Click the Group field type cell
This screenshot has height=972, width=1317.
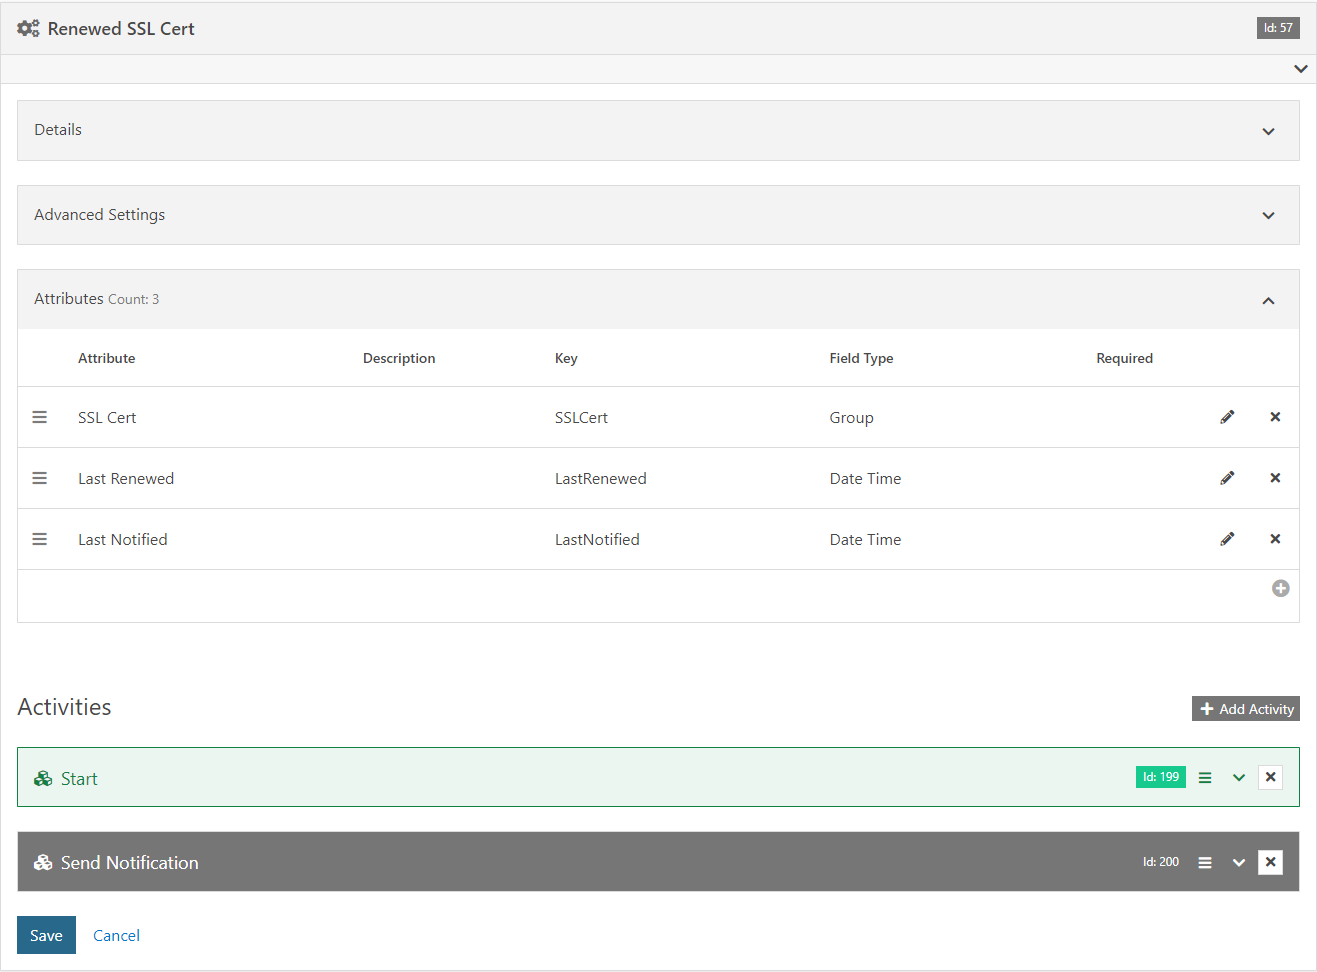point(851,418)
